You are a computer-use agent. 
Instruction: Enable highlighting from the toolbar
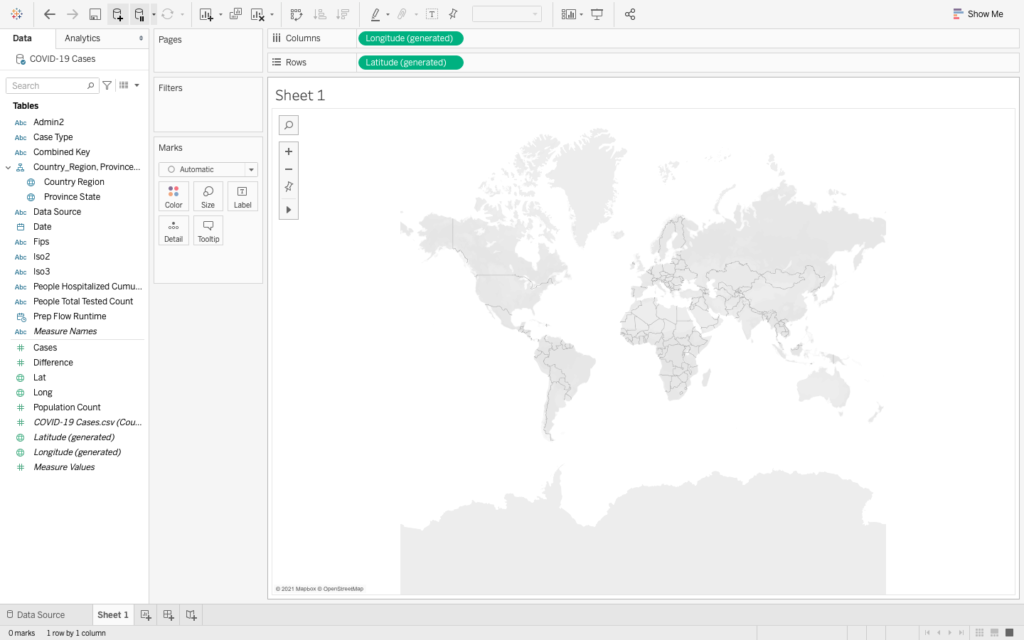point(374,14)
